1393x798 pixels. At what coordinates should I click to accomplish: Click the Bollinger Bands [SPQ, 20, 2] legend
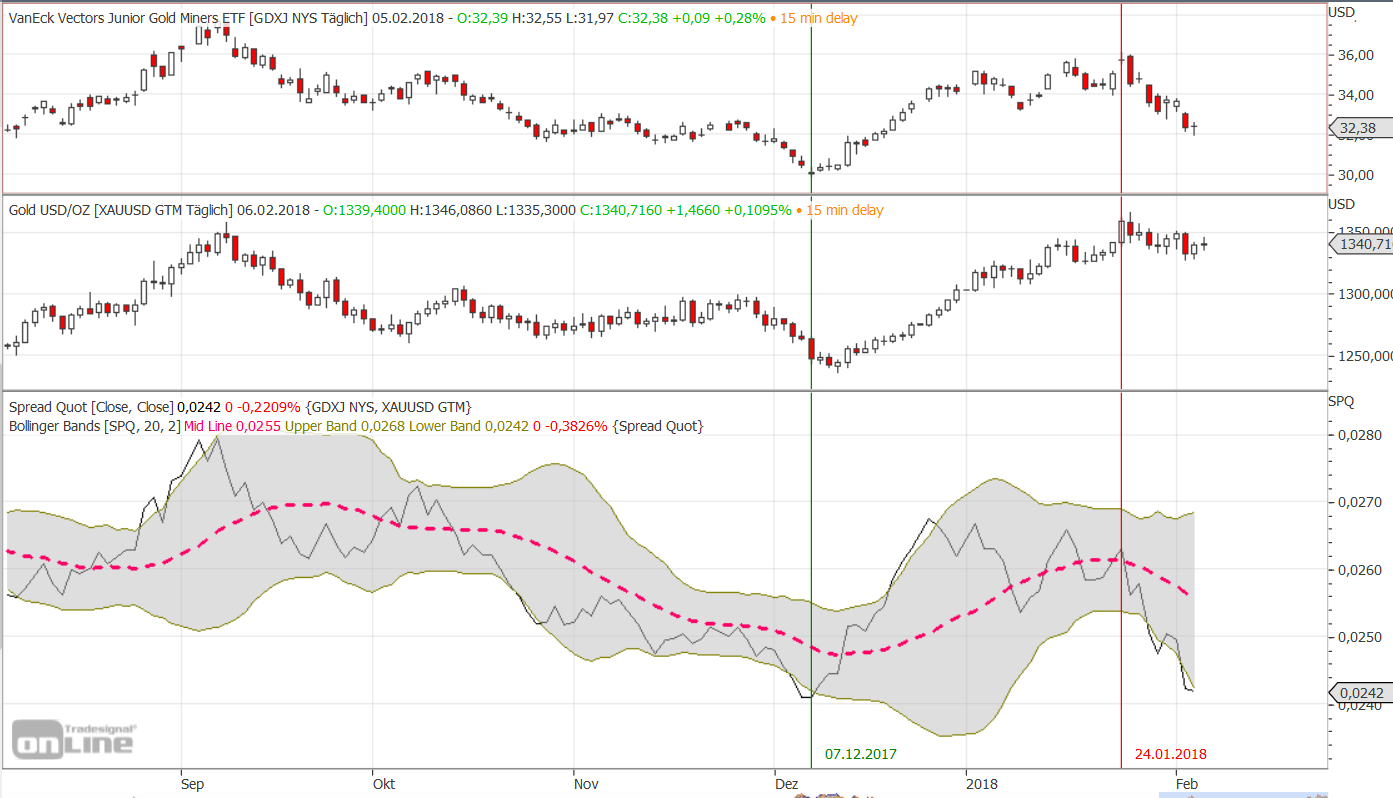94,426
